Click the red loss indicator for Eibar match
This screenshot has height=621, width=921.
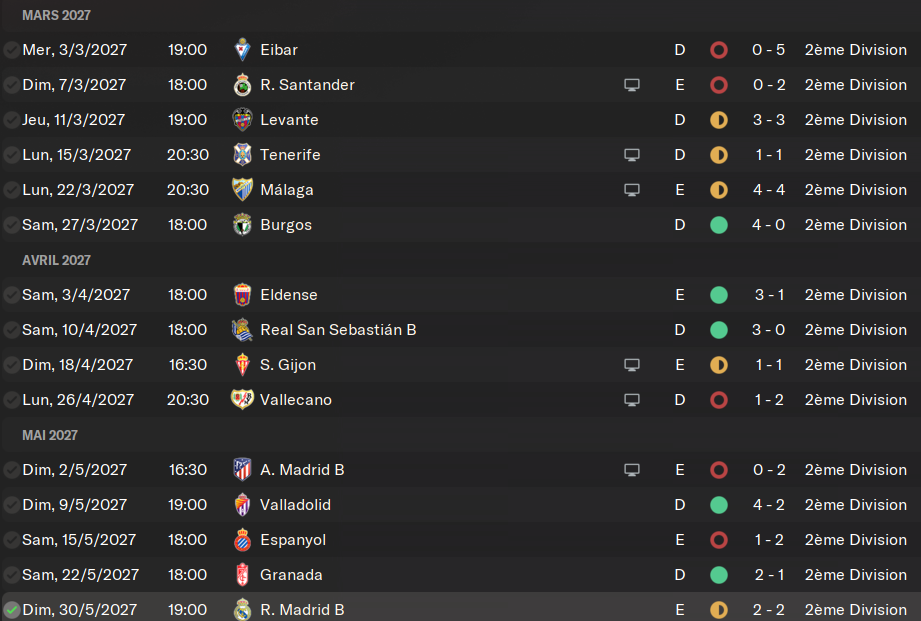pyautogui.click(x=719, y=50)
